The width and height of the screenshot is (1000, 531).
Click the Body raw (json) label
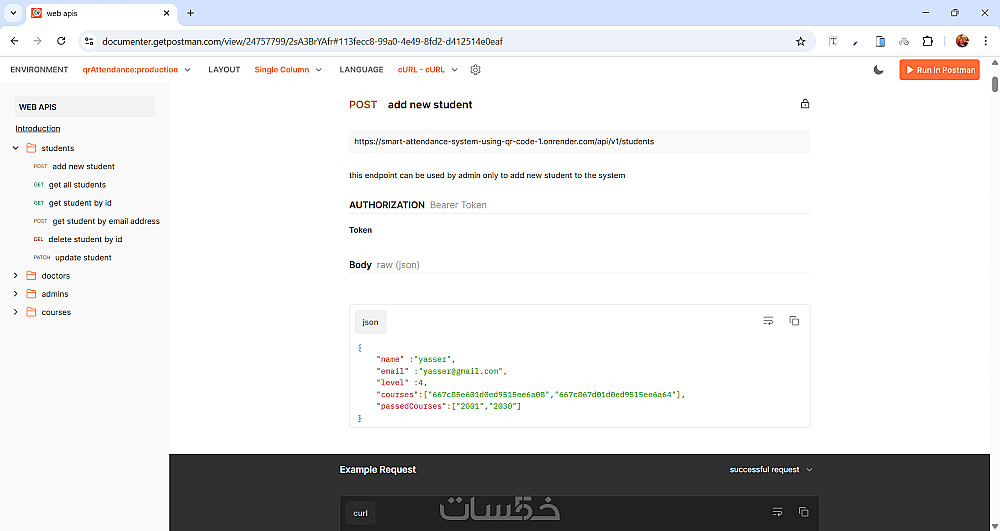[x=385, y=265]
